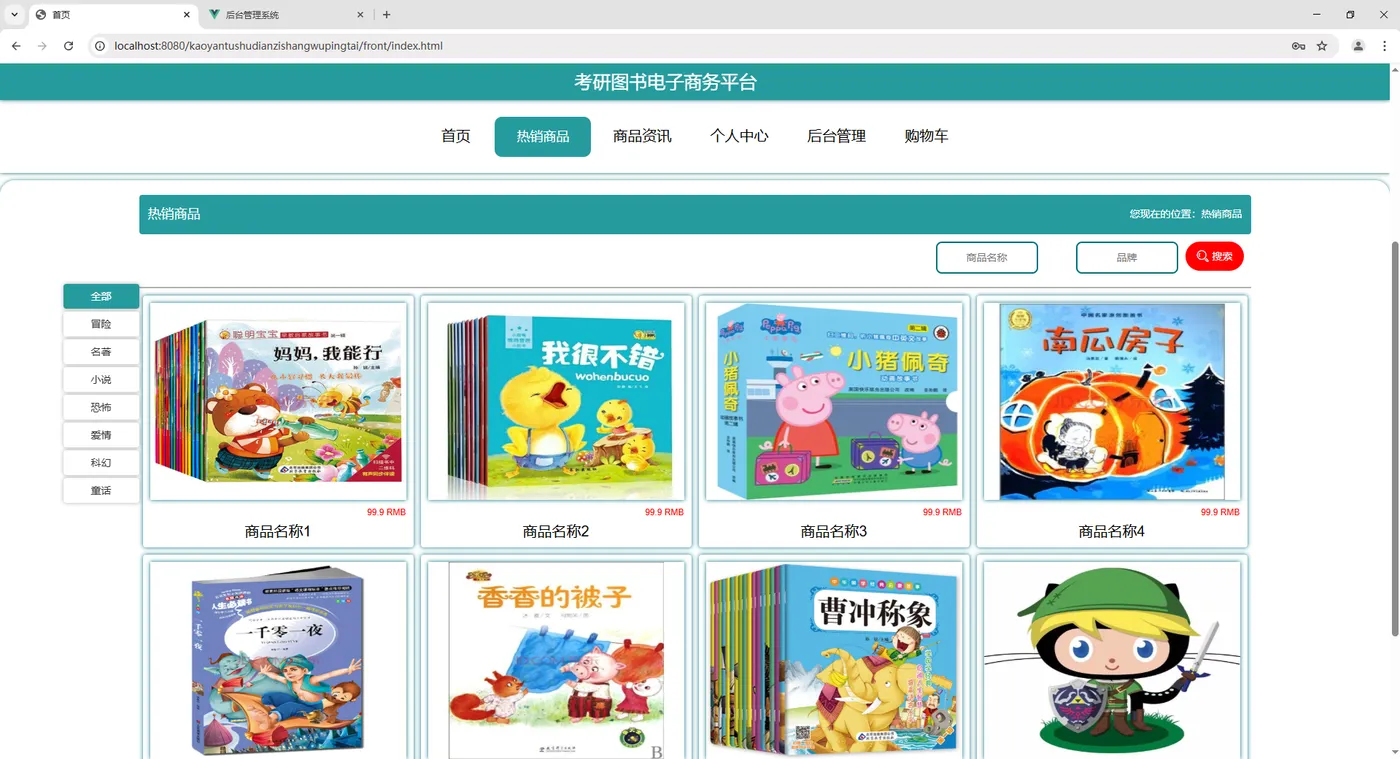
Task: Open 个人中心 navigation item
Action: [x=739, y=136]
